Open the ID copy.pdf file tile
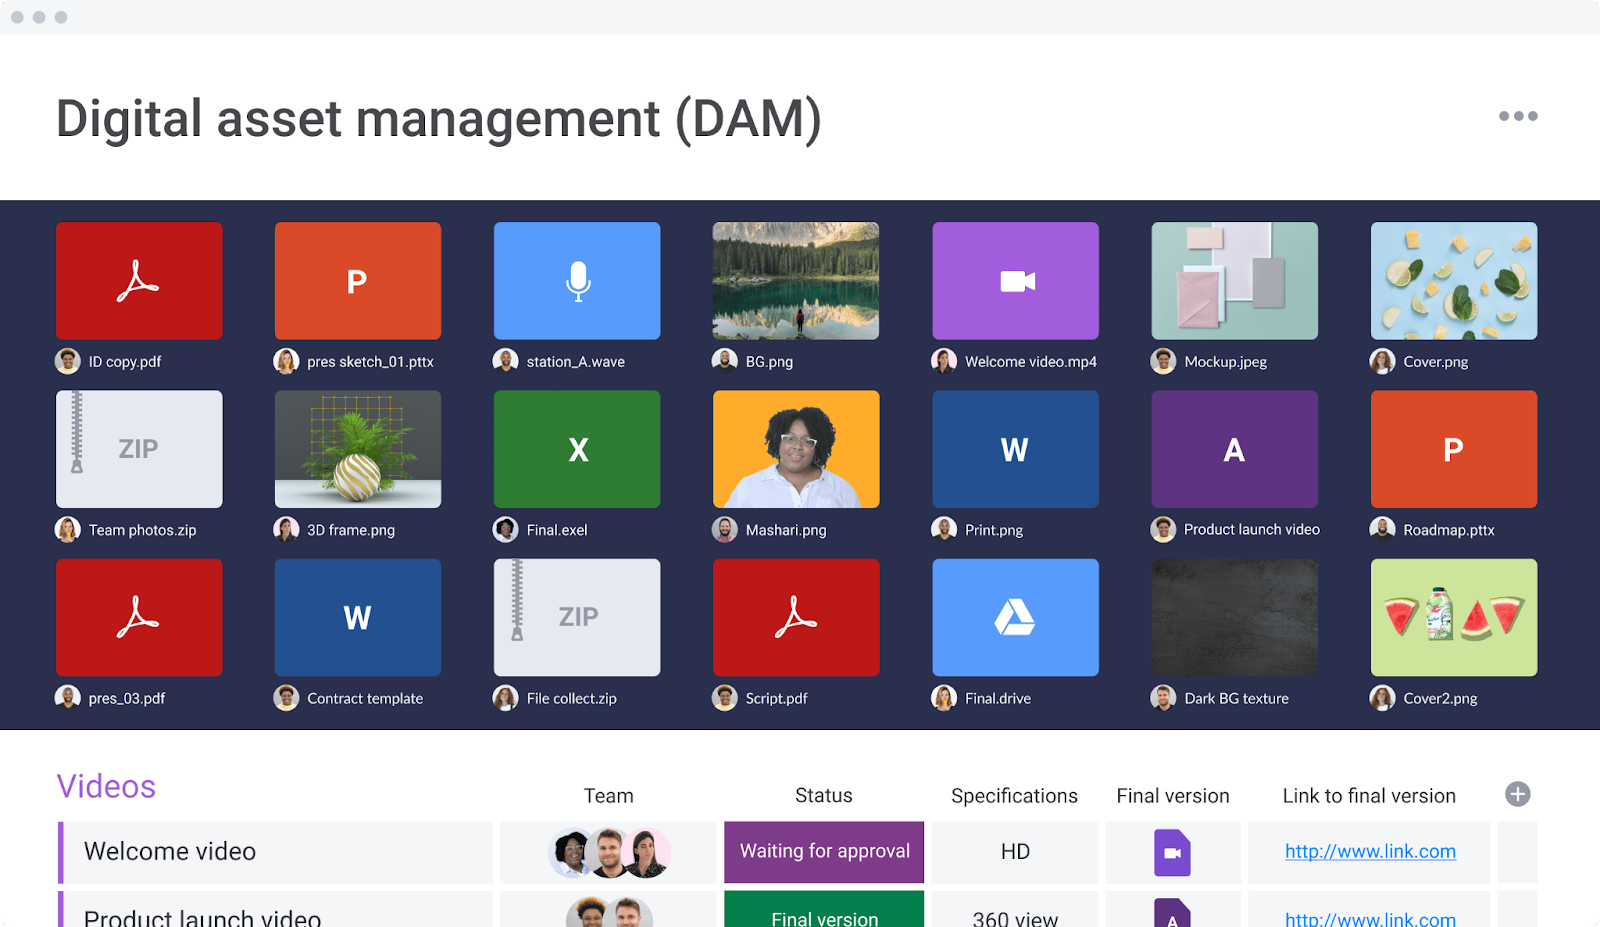 pos(139,281)
